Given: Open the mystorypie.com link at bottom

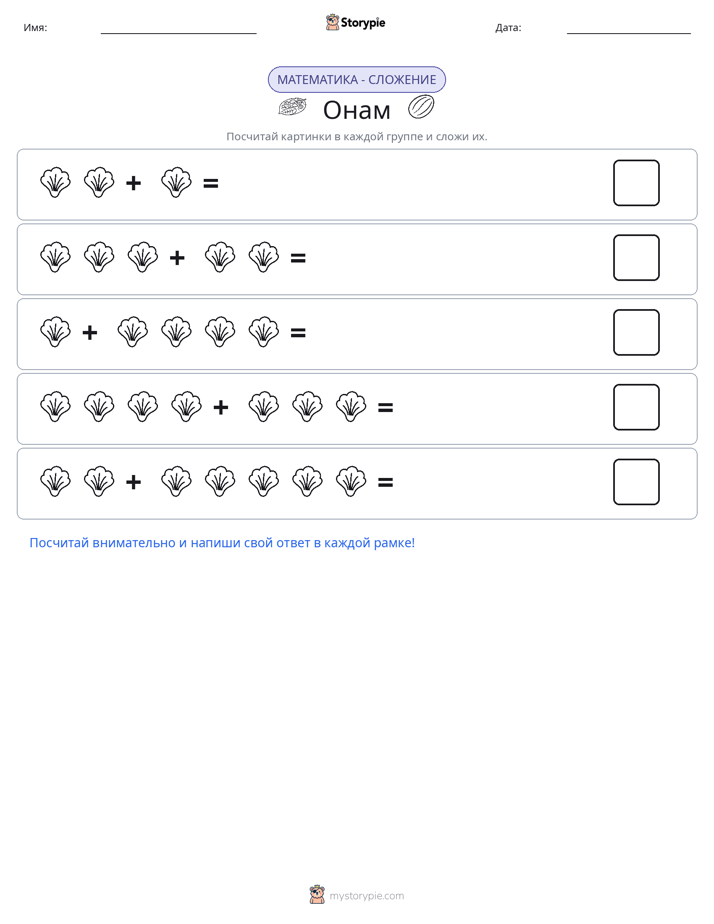Looking at the screenshot, I should coord(366,896).
